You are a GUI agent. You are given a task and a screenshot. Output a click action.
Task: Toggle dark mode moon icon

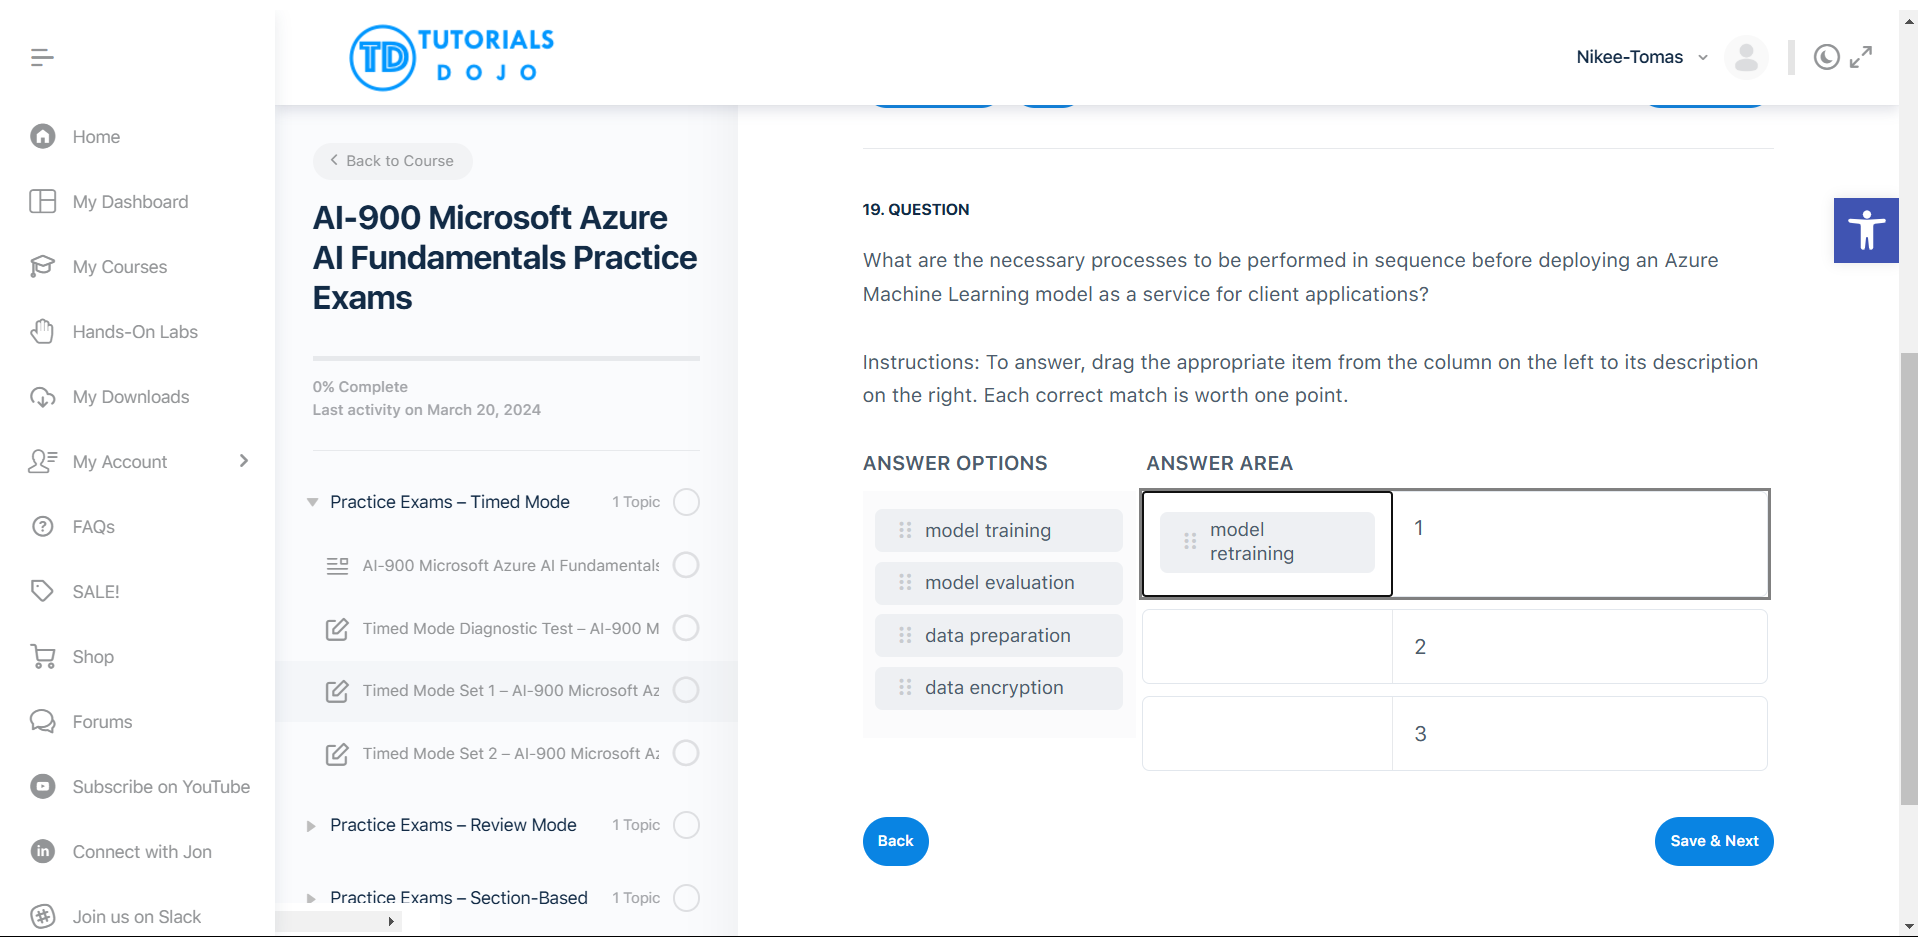tap(1826, 58)
